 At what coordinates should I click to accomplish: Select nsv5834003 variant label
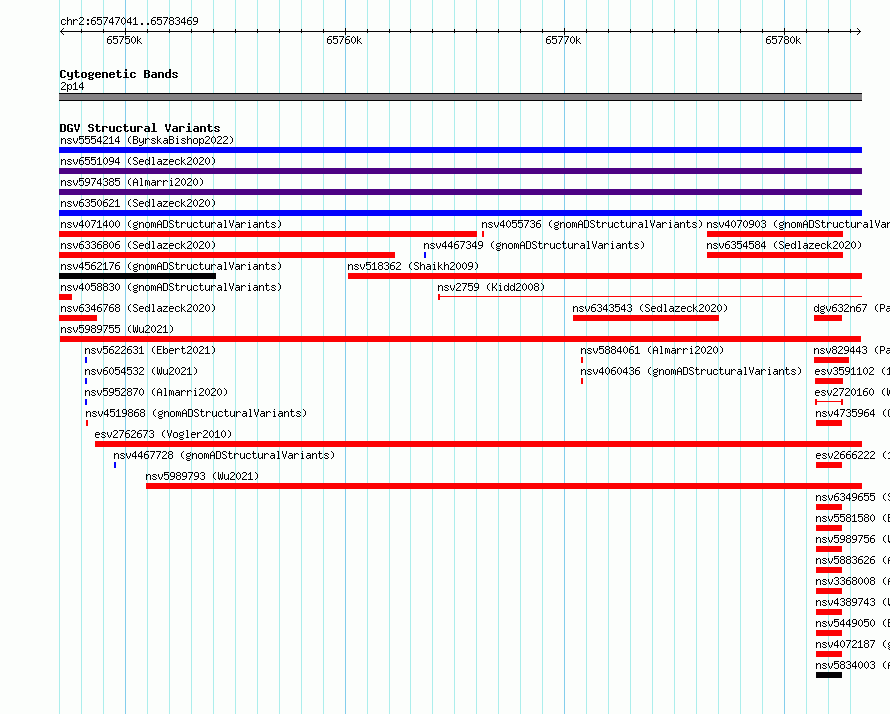(853, 665)
